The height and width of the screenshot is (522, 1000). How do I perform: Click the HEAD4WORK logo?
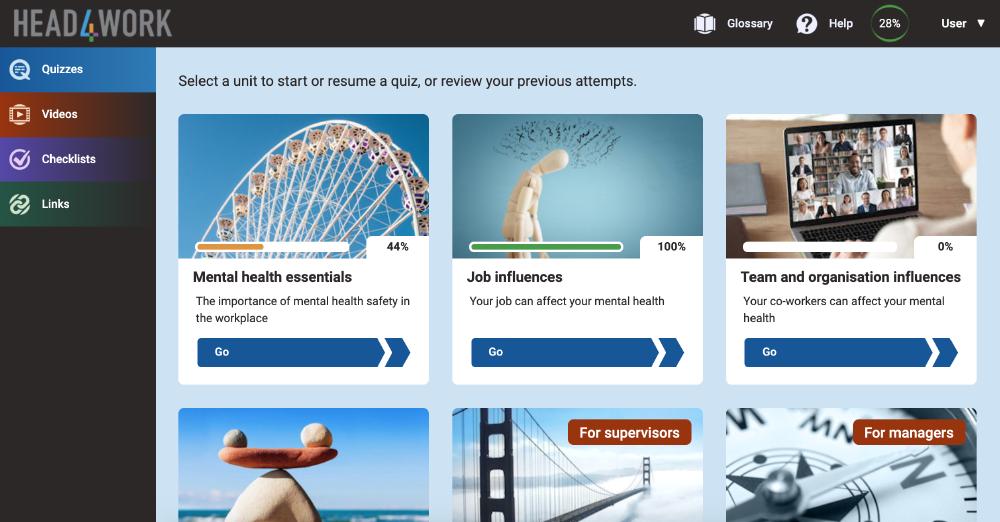click(92, 24)
